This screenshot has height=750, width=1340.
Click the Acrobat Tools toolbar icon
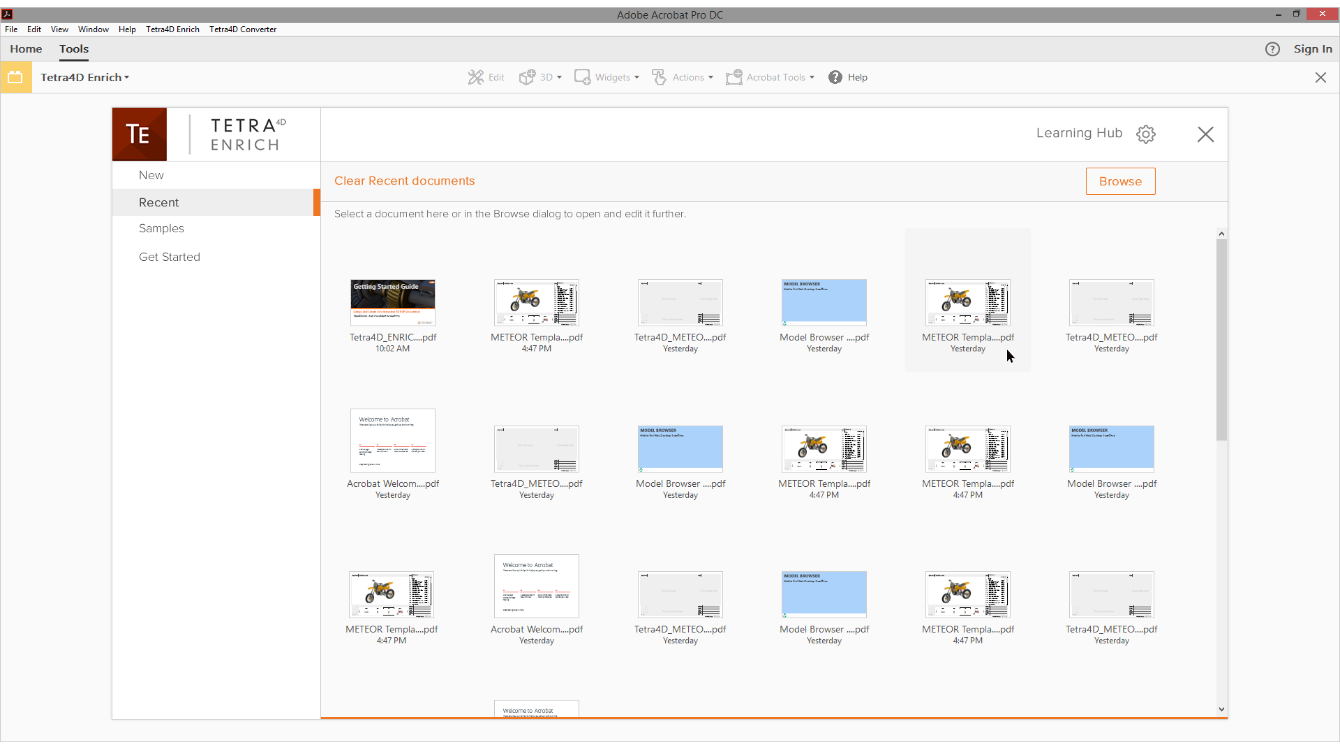click(734, 77)
